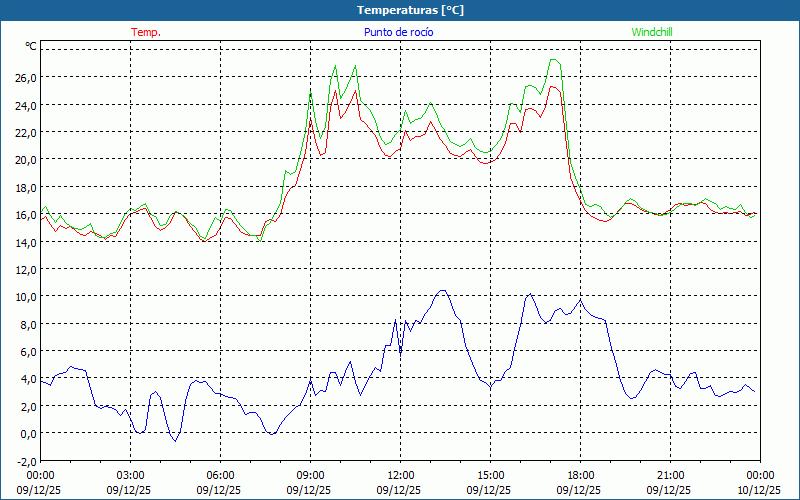Click the -2,0 y-axis value

[x=26, y=461]
